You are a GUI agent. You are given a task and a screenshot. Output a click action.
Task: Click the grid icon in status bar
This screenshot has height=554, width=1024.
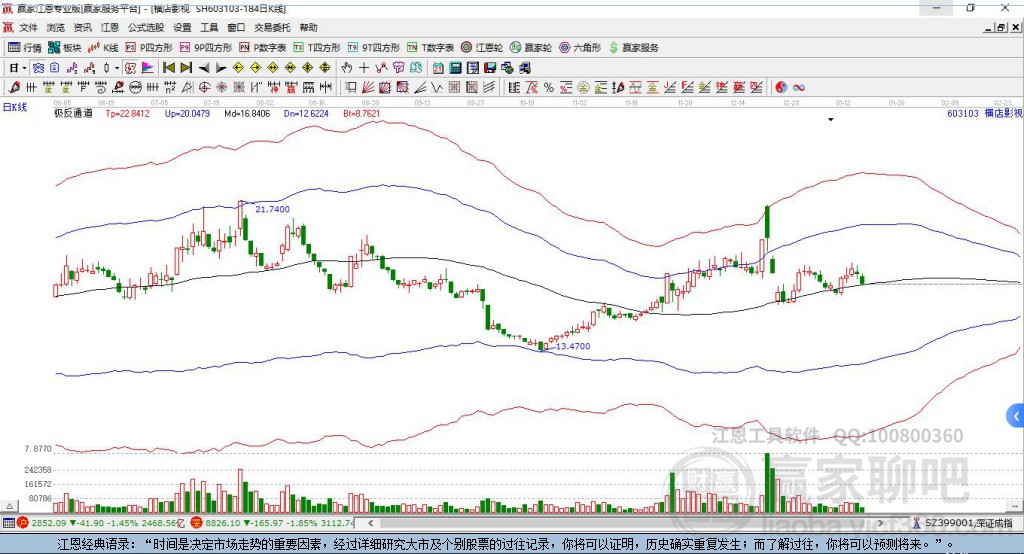(x=8, y=523)
